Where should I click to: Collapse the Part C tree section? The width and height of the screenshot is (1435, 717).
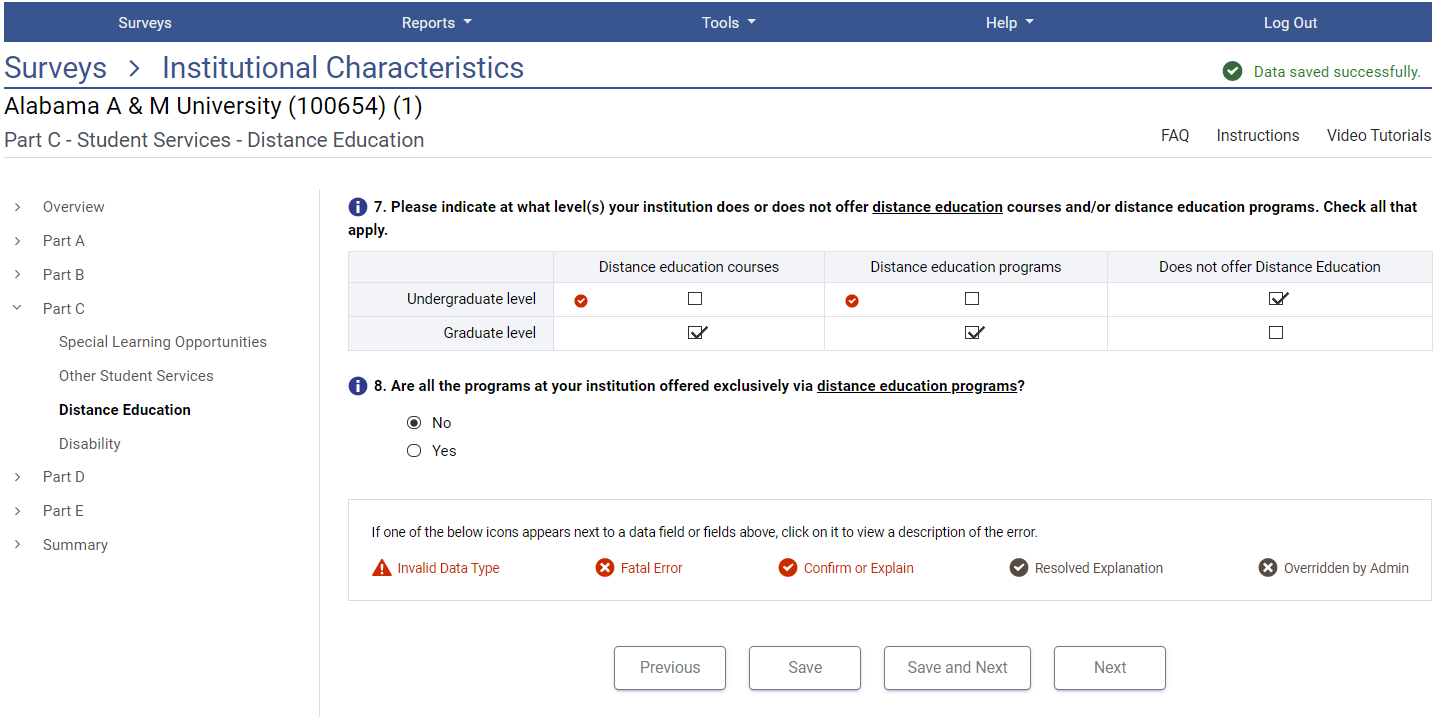(x=17, y=308)
